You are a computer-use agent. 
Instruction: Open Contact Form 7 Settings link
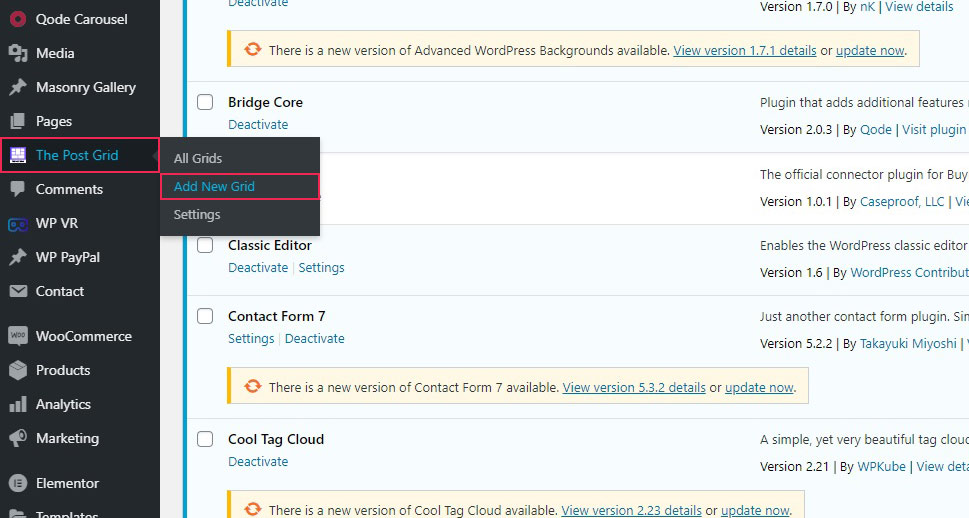click(x=251, y=339)
